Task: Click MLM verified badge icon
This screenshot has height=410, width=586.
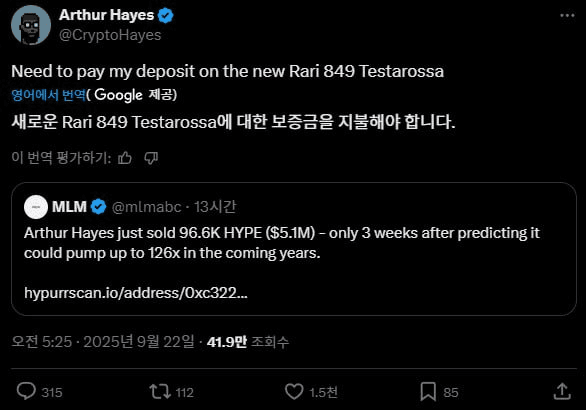Action: click(x=99, y=207)
